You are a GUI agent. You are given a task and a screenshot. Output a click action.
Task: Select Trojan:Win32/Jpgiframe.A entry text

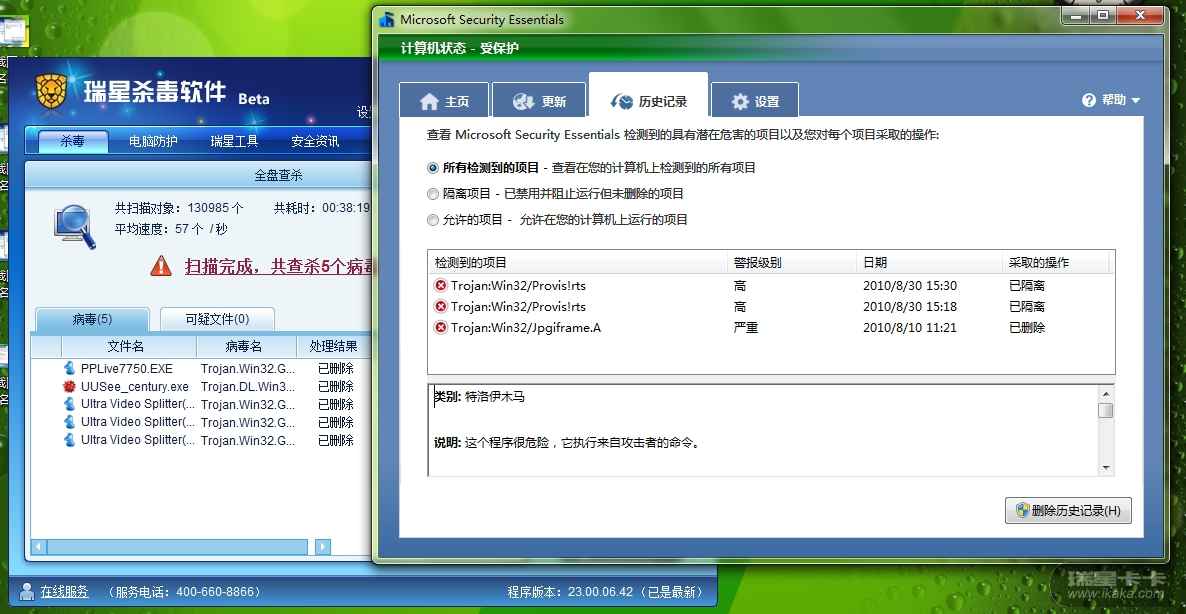tap(526, 327)
